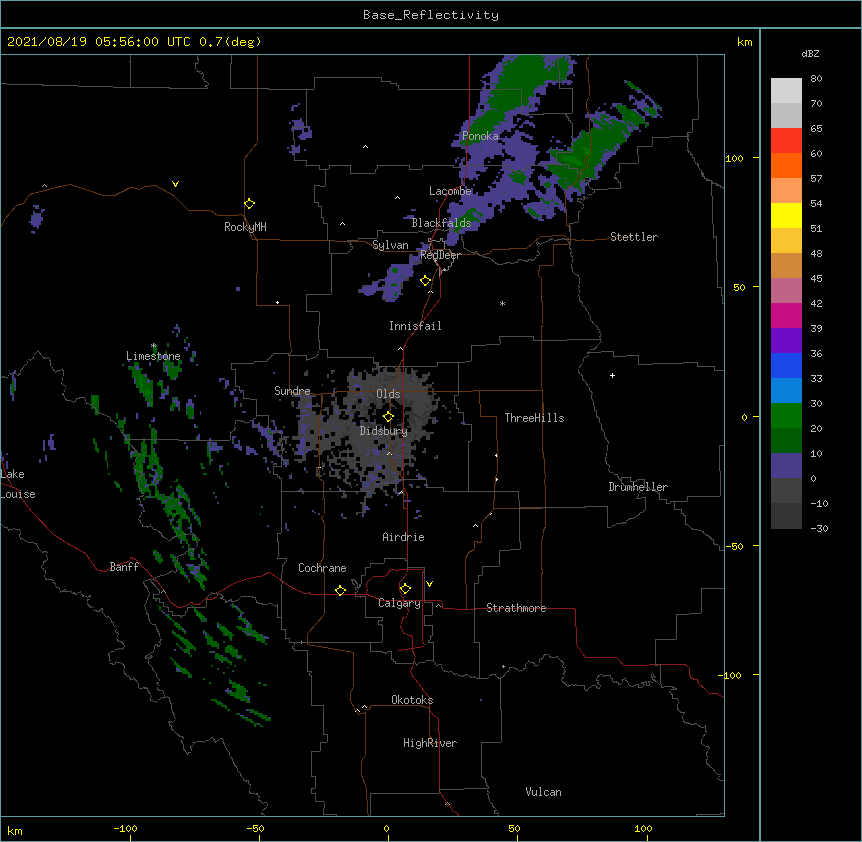The image size is (862, 842).
Task: Select the yellow V marker northwest of RockyMH
Action: click(x=175, y=184)
